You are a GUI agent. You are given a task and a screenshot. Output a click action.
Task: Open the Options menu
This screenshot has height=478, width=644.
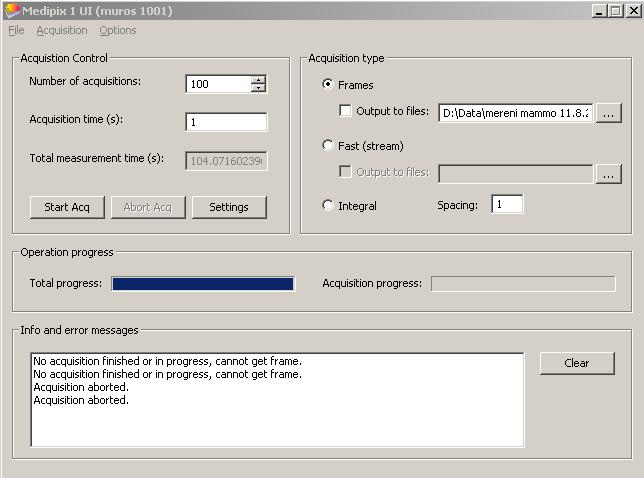117,30
